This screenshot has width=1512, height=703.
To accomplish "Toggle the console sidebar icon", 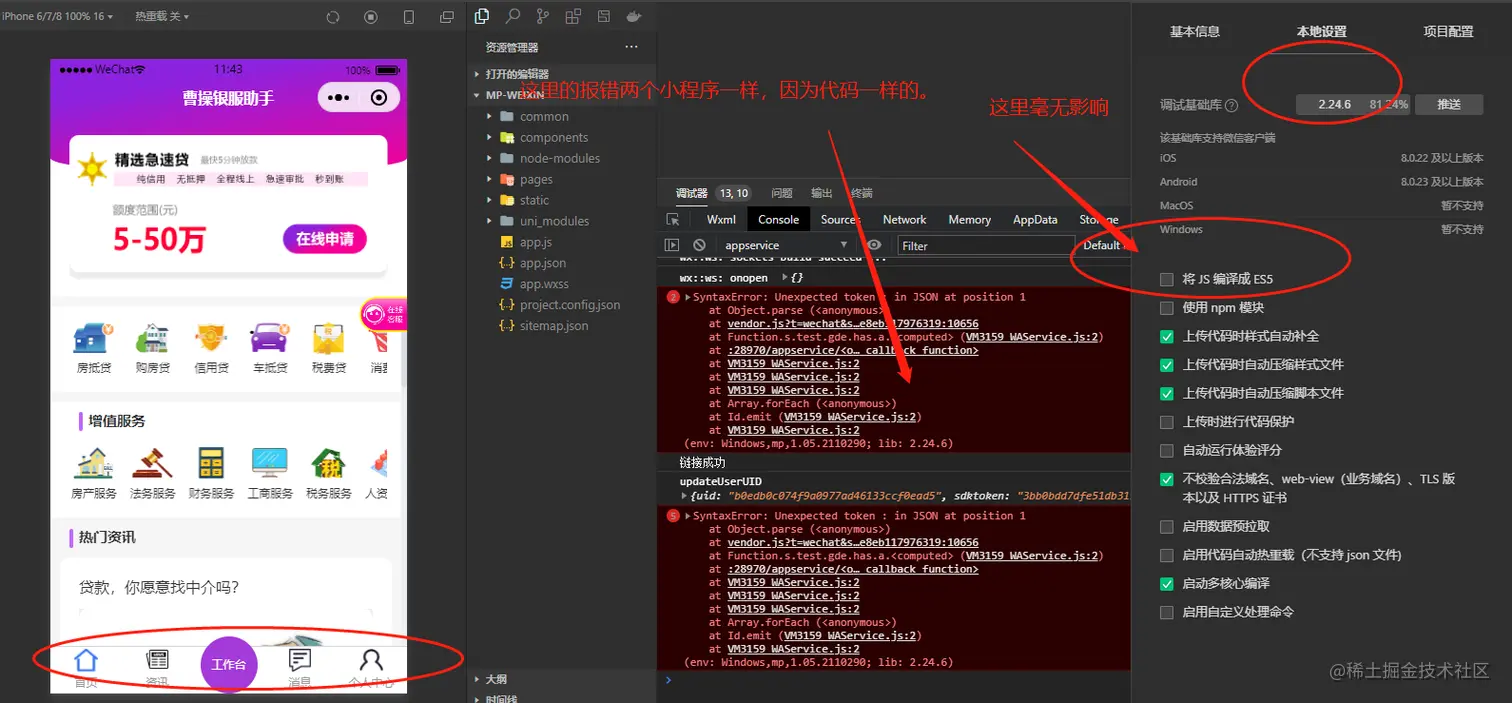I will tap(672, 245).
